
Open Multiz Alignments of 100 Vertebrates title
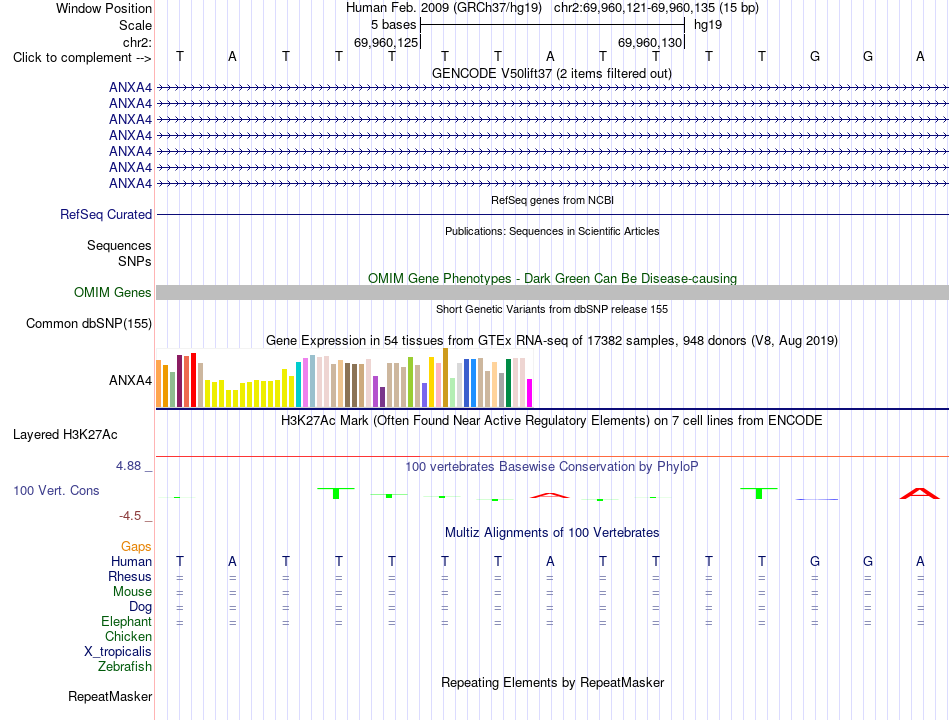(x=552, y=533)
